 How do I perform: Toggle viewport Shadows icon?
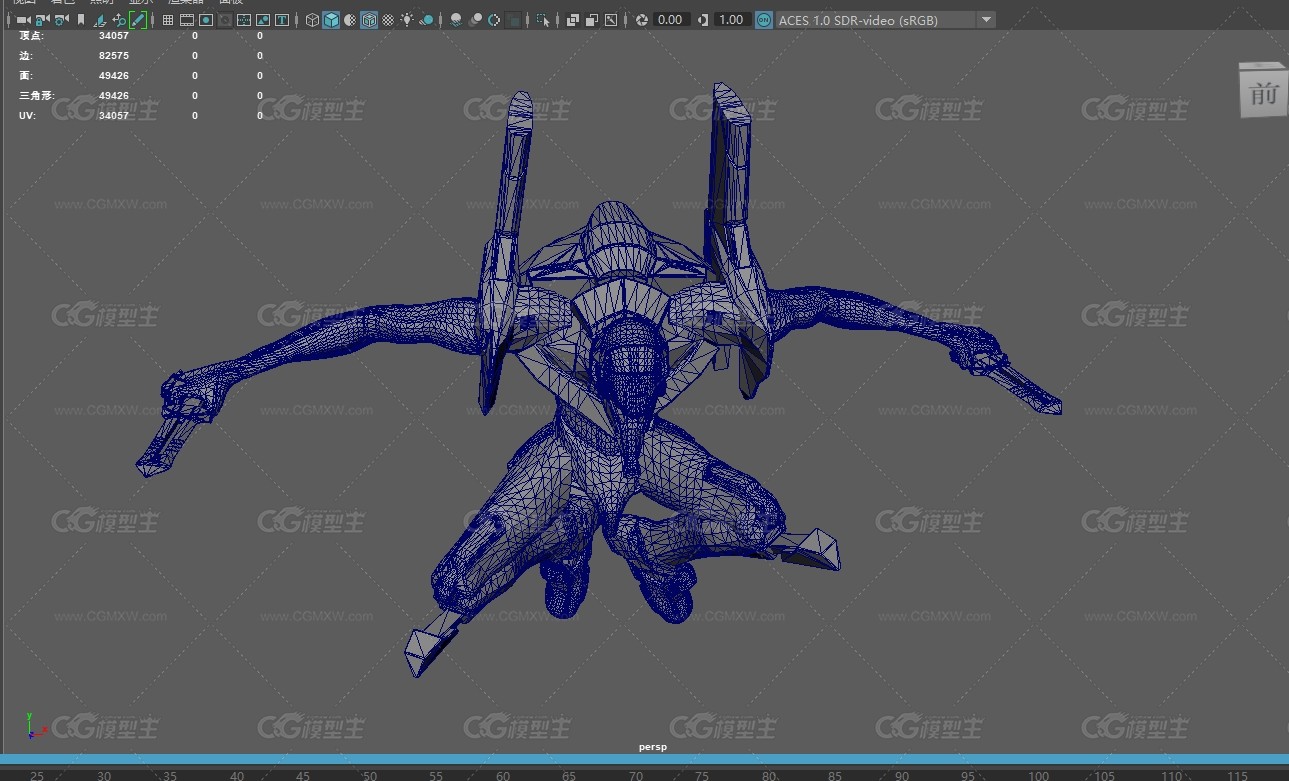(426, 20)
